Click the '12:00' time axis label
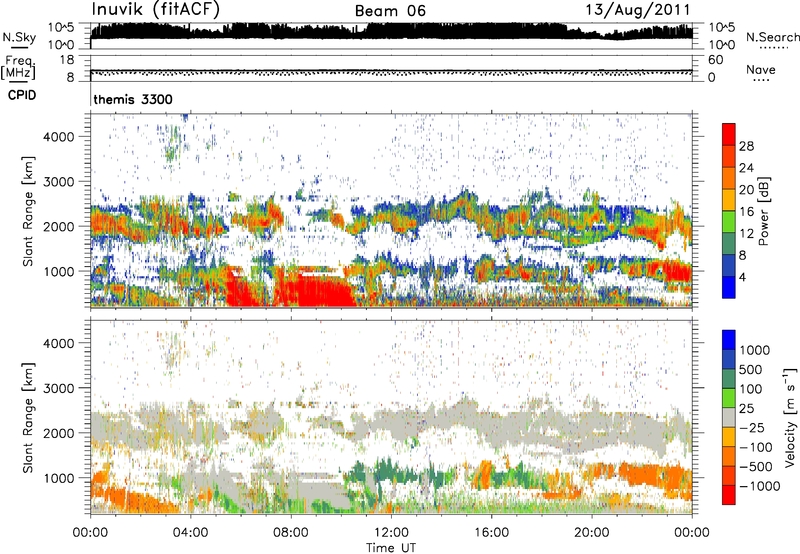Image resolution: width=800 pixels, height=554 pixels. click(x=391, y=533)
